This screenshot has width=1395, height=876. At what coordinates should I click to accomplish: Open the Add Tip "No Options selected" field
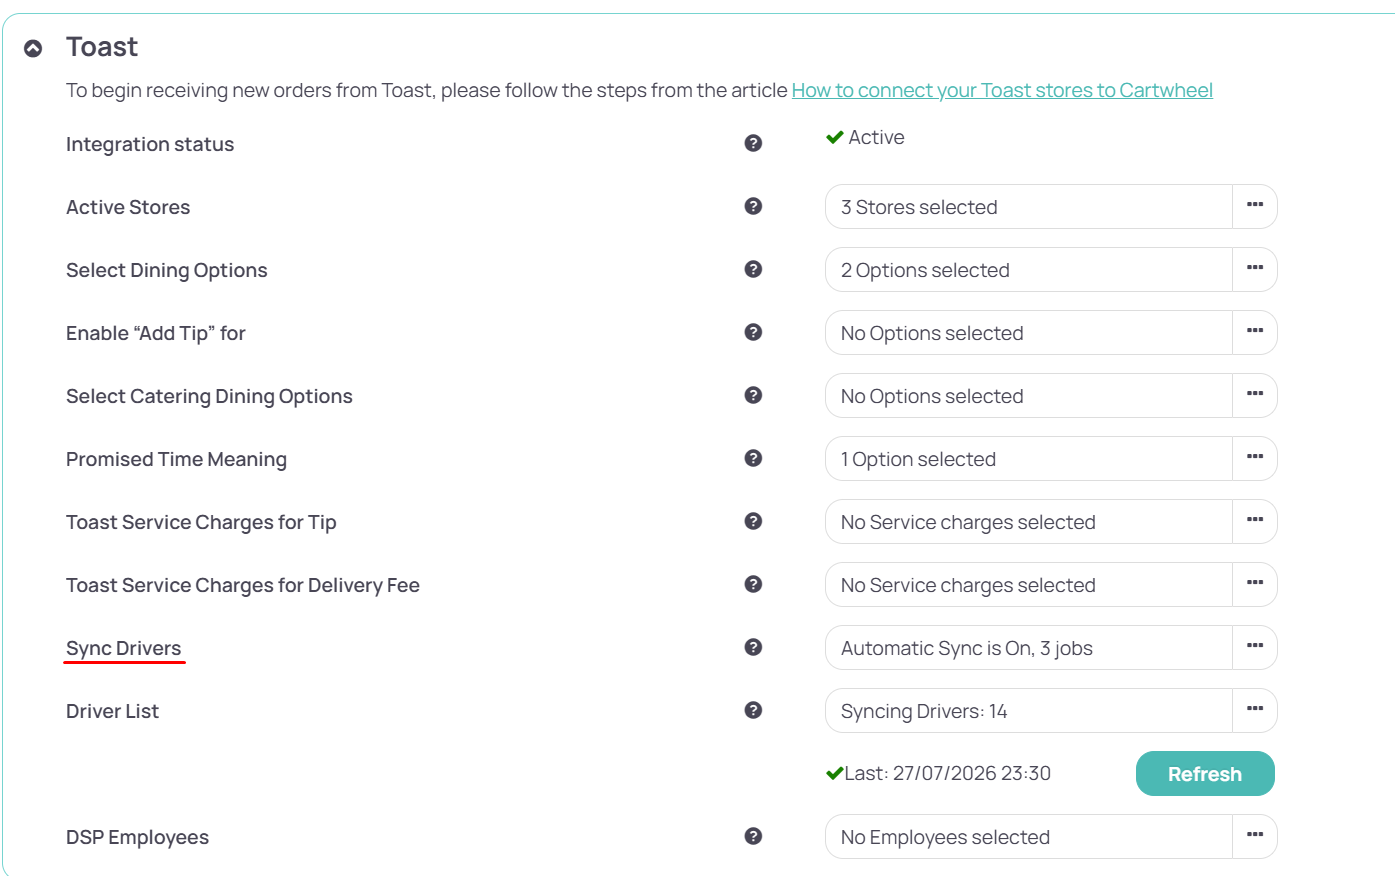1029,333
